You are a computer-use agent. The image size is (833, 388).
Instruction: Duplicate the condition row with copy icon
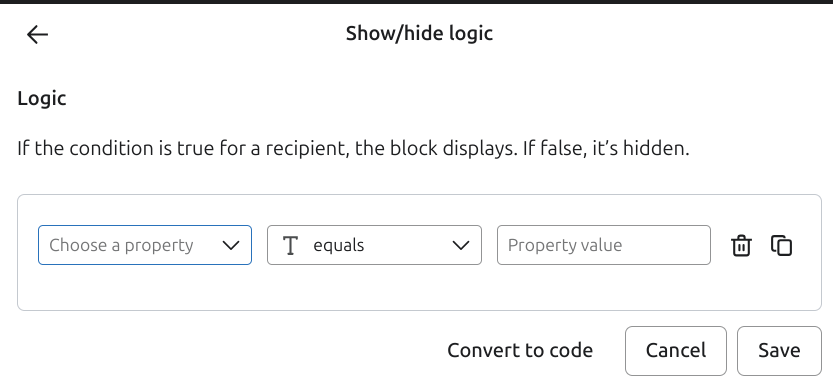point(781,246)
